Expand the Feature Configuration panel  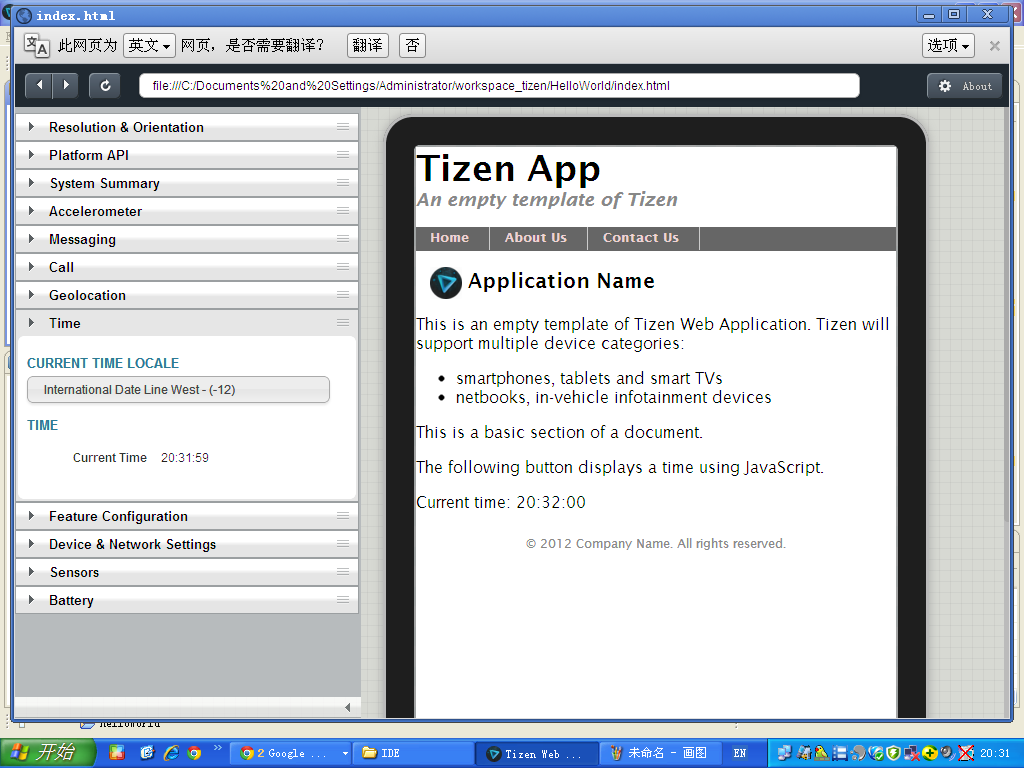187,517
